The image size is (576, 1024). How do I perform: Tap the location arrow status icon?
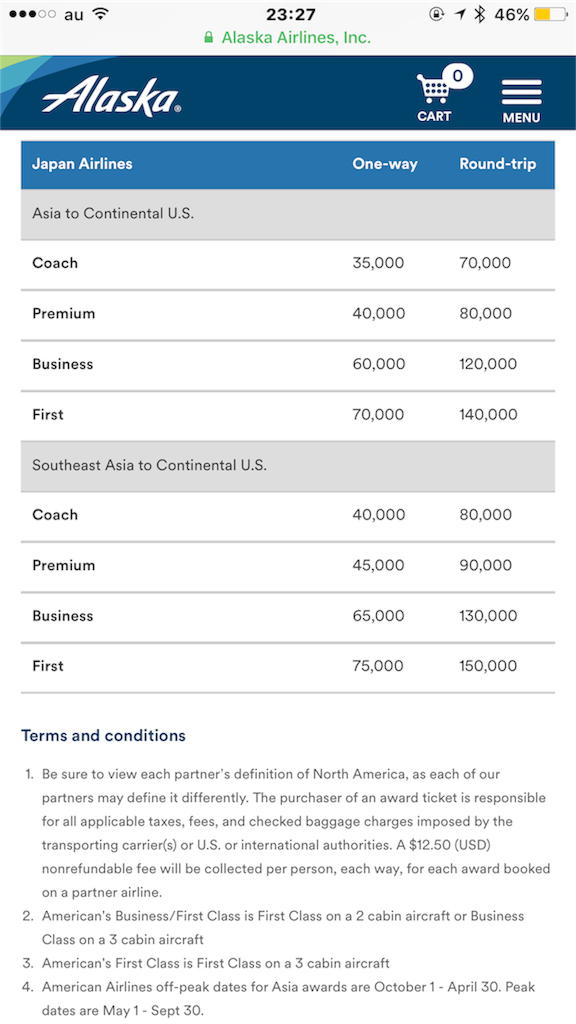click(460, 14)
